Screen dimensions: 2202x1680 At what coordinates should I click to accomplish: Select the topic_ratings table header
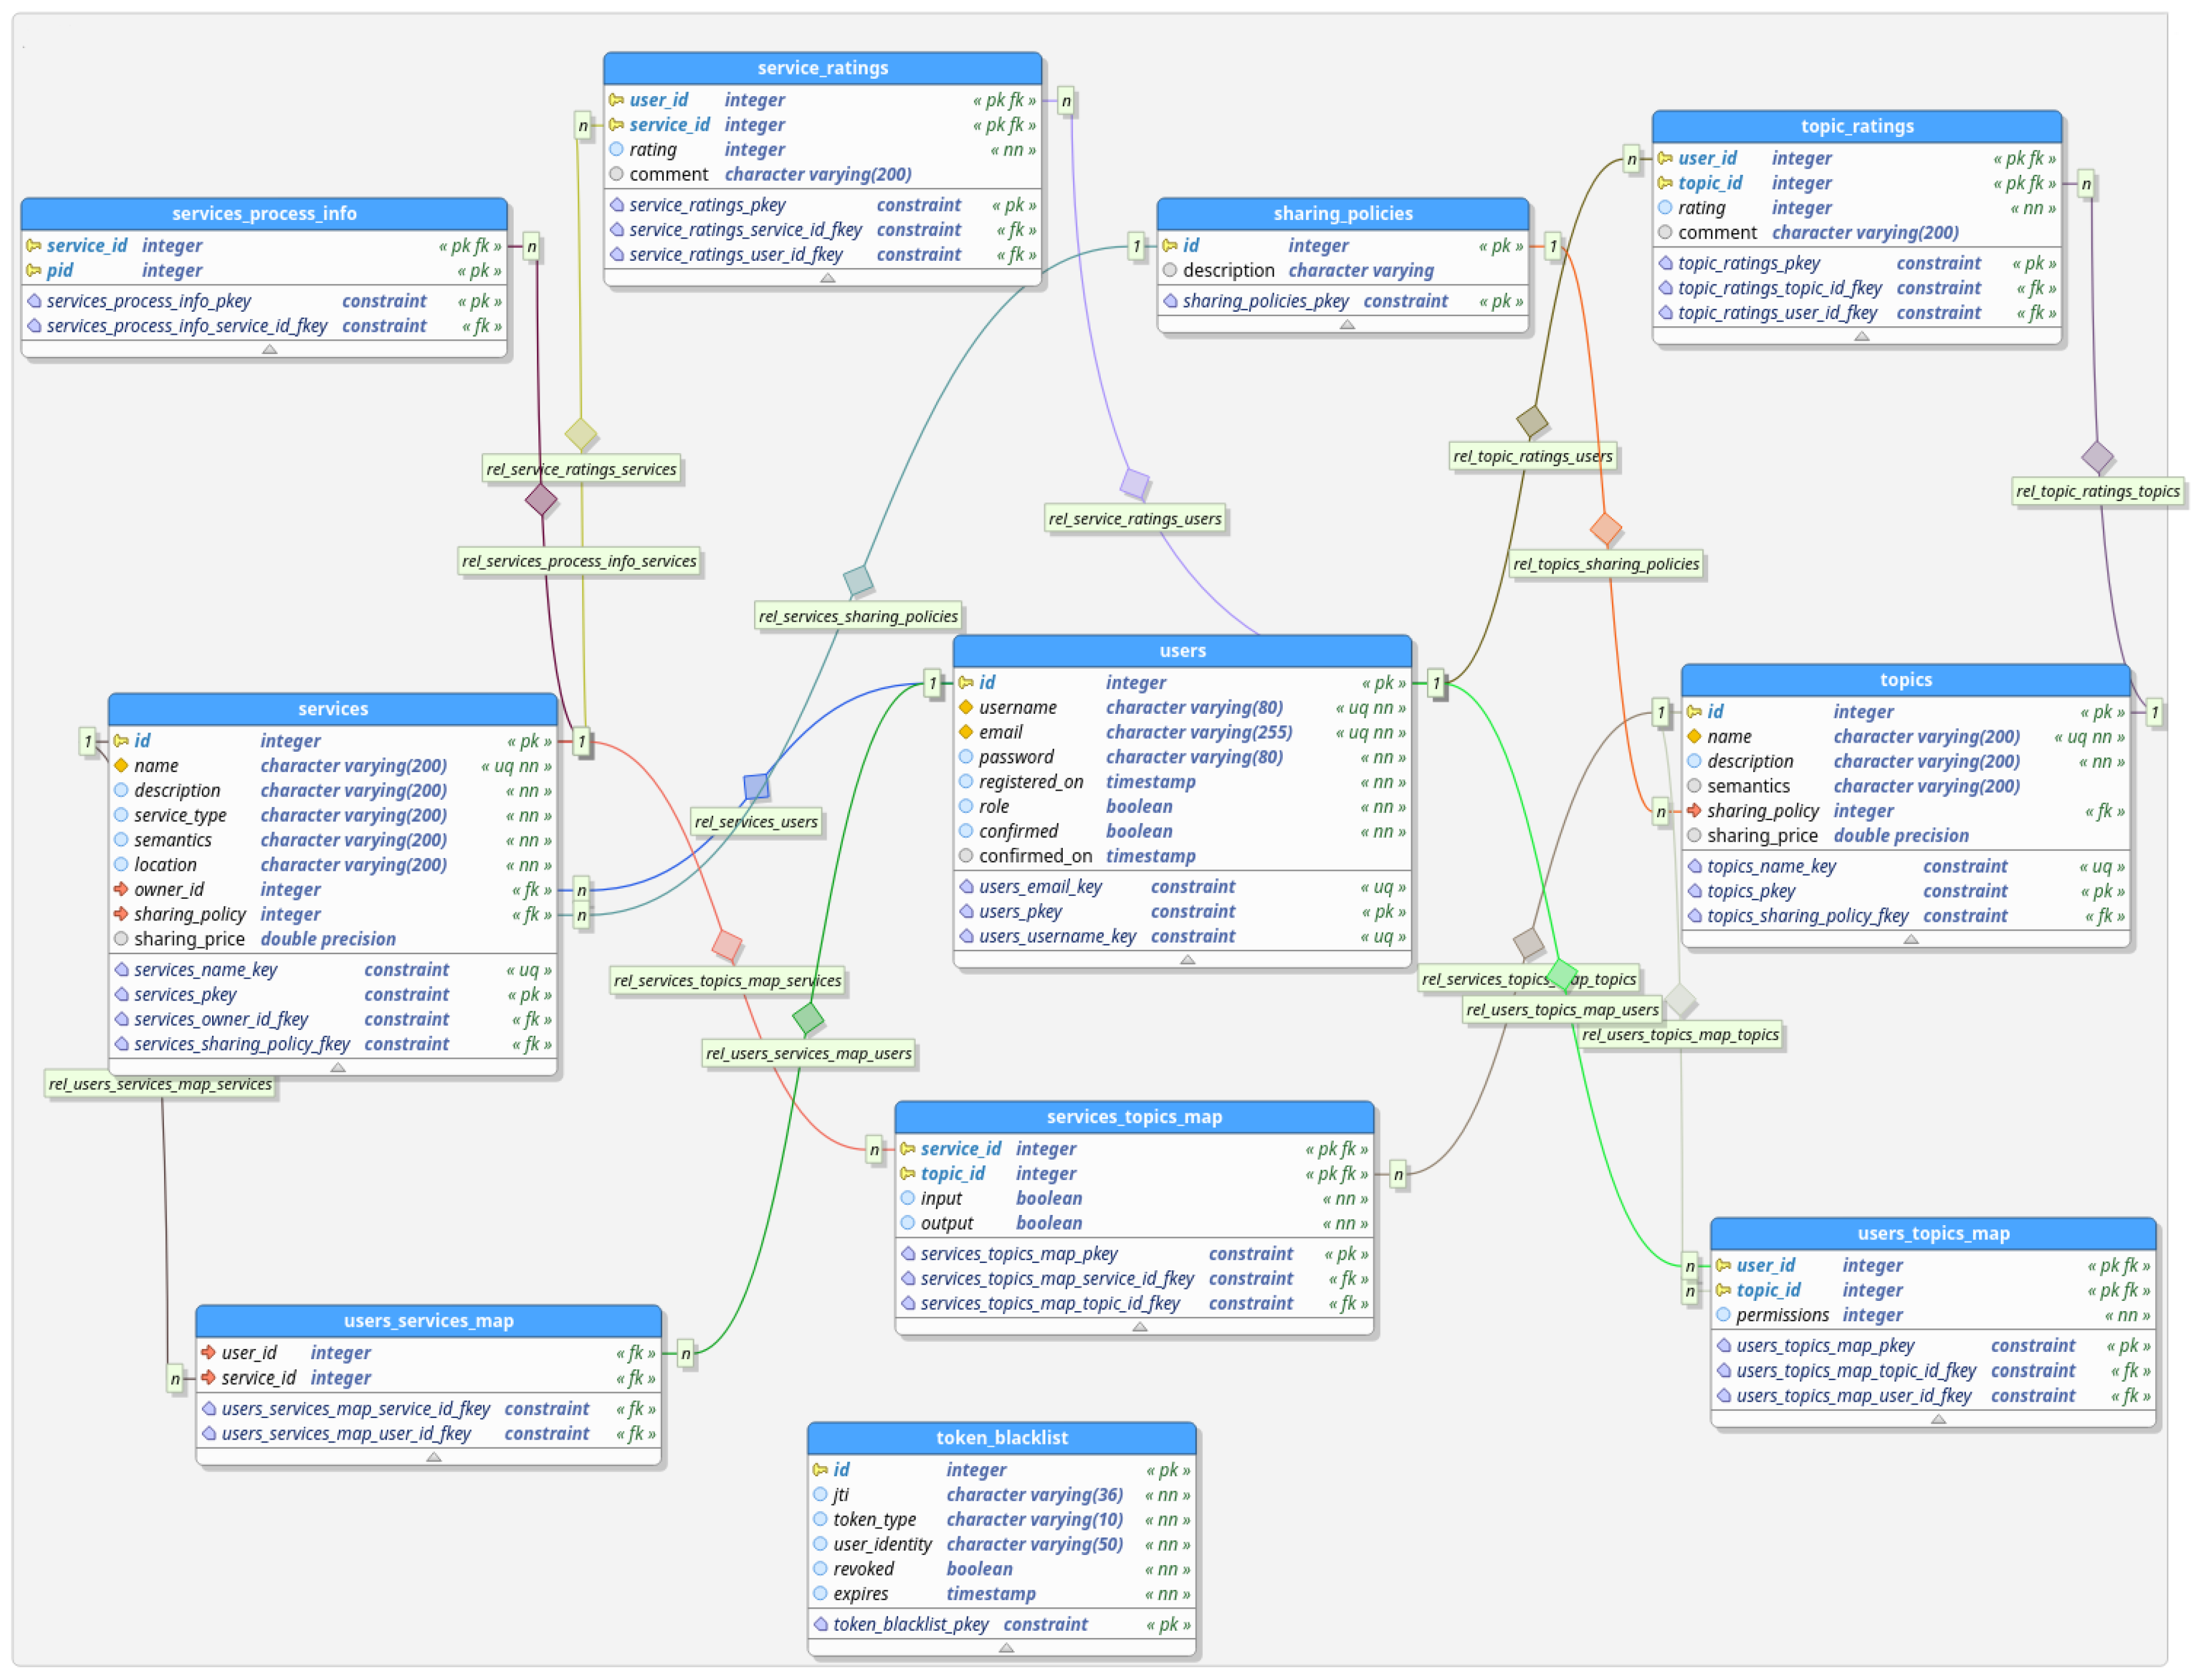click(1856, 126)
